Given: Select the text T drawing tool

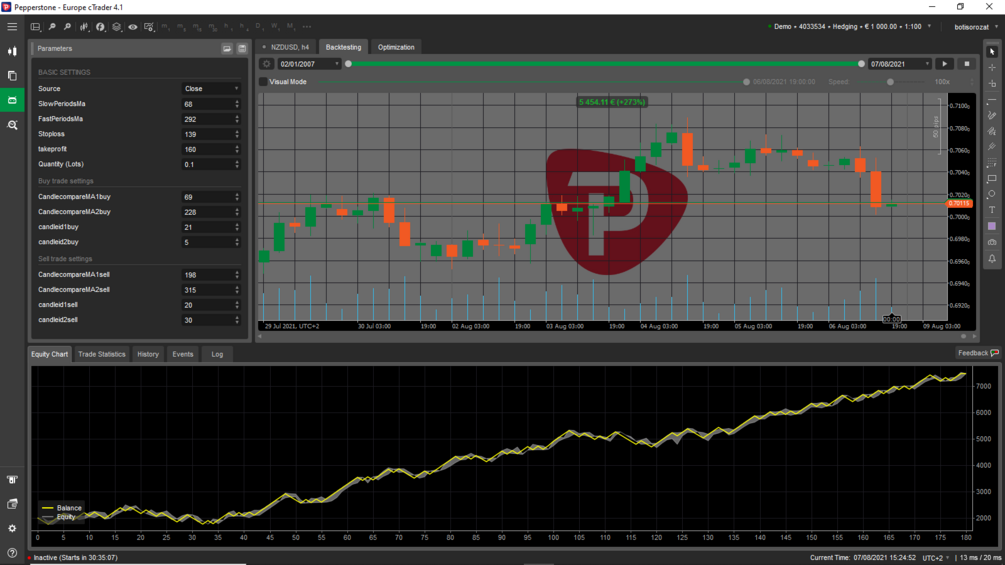Looking at the screenshot, I should pyautogui.click(x=992, y=210).
